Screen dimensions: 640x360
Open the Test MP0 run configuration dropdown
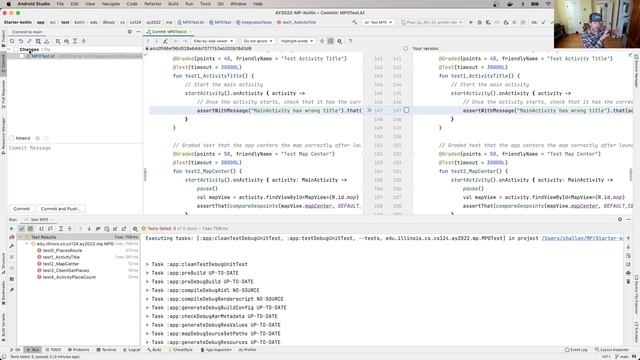pyautogui.click(x=378, y=22)
